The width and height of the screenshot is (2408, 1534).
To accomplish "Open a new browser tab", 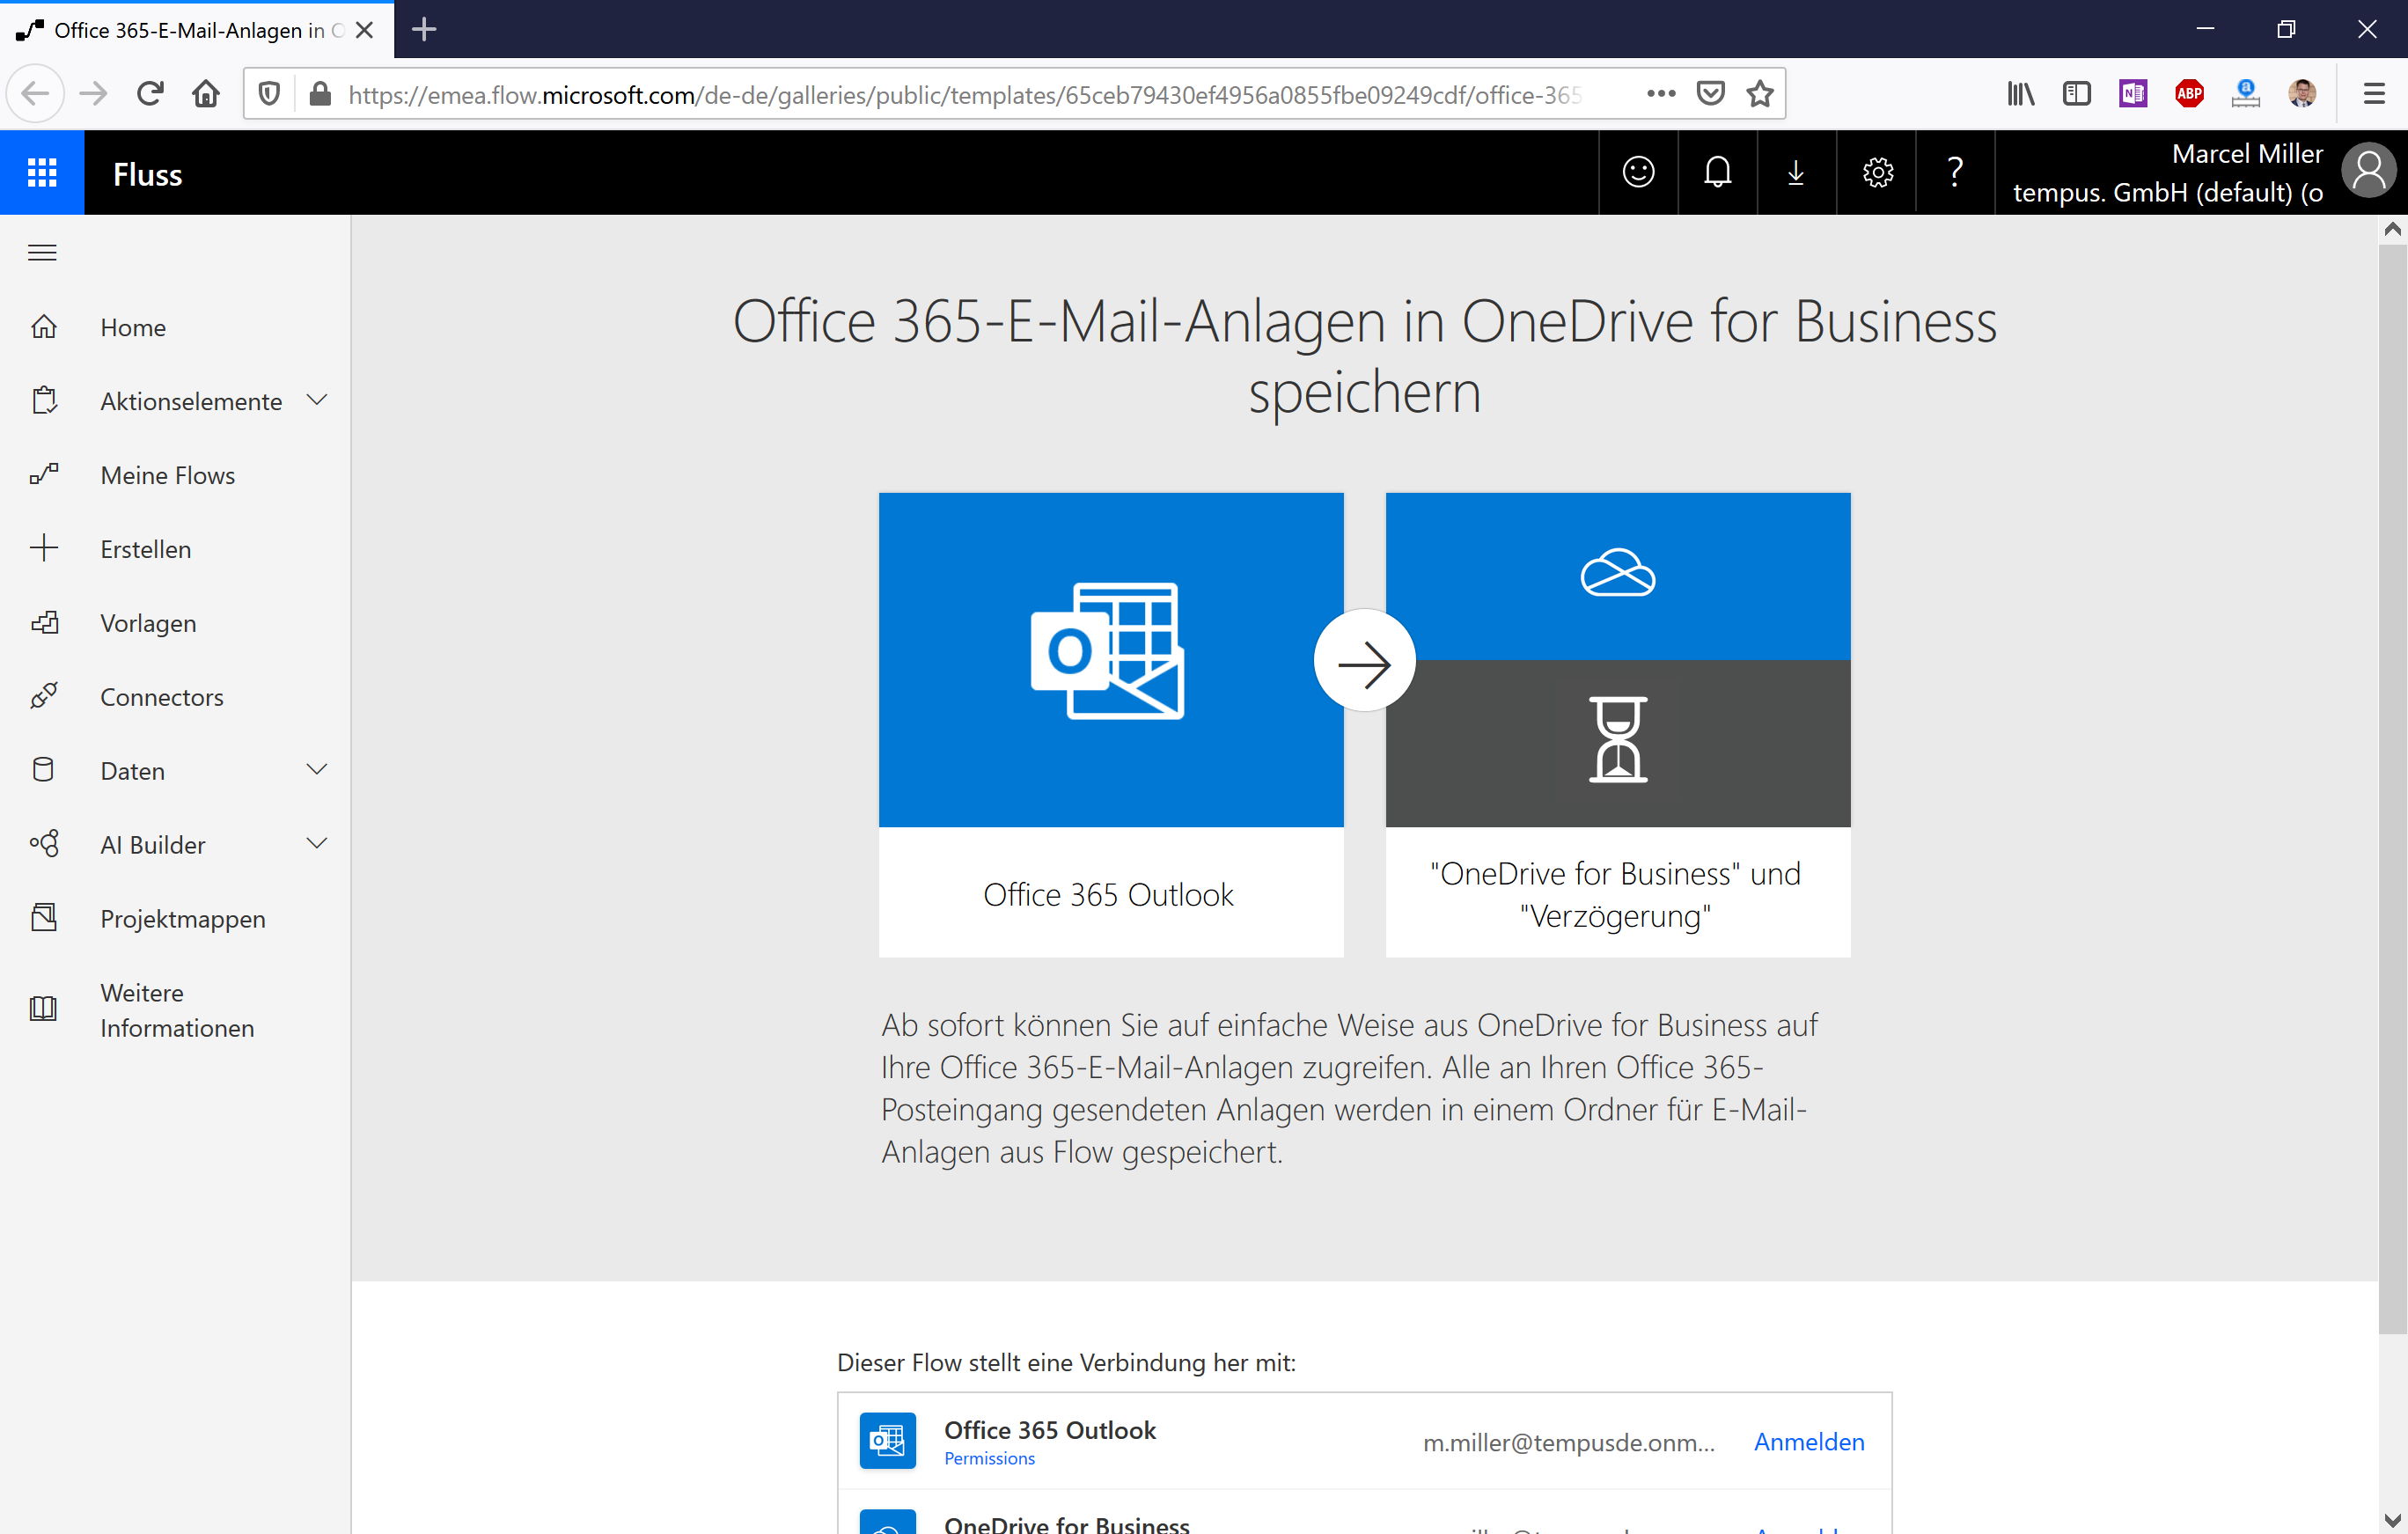I will (424, 29).
